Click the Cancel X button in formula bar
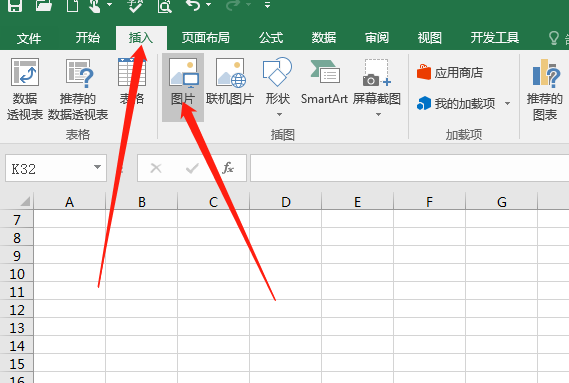The image size is (569, 383). click(156, 168)
